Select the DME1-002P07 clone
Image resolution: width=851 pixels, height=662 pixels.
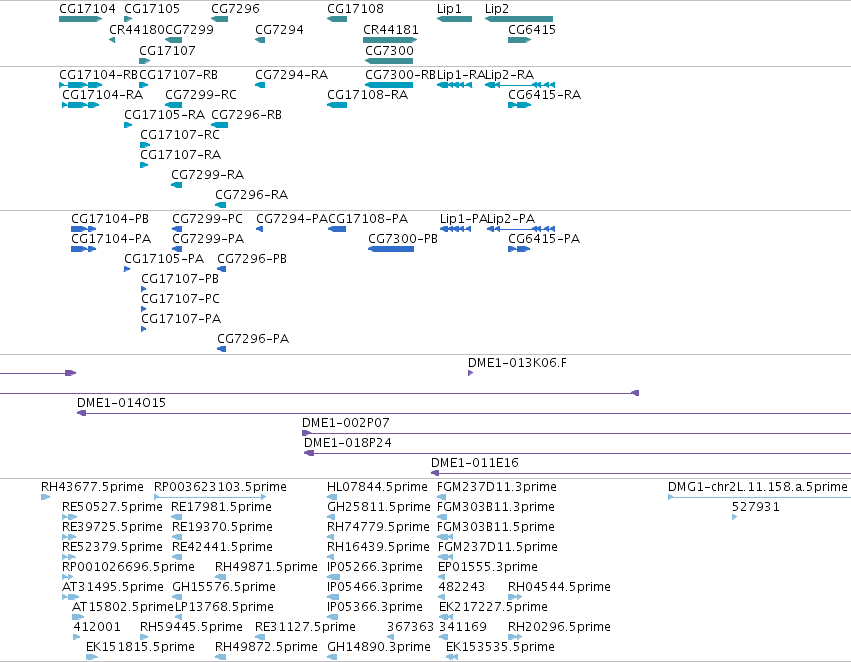(x=576, y=433)
